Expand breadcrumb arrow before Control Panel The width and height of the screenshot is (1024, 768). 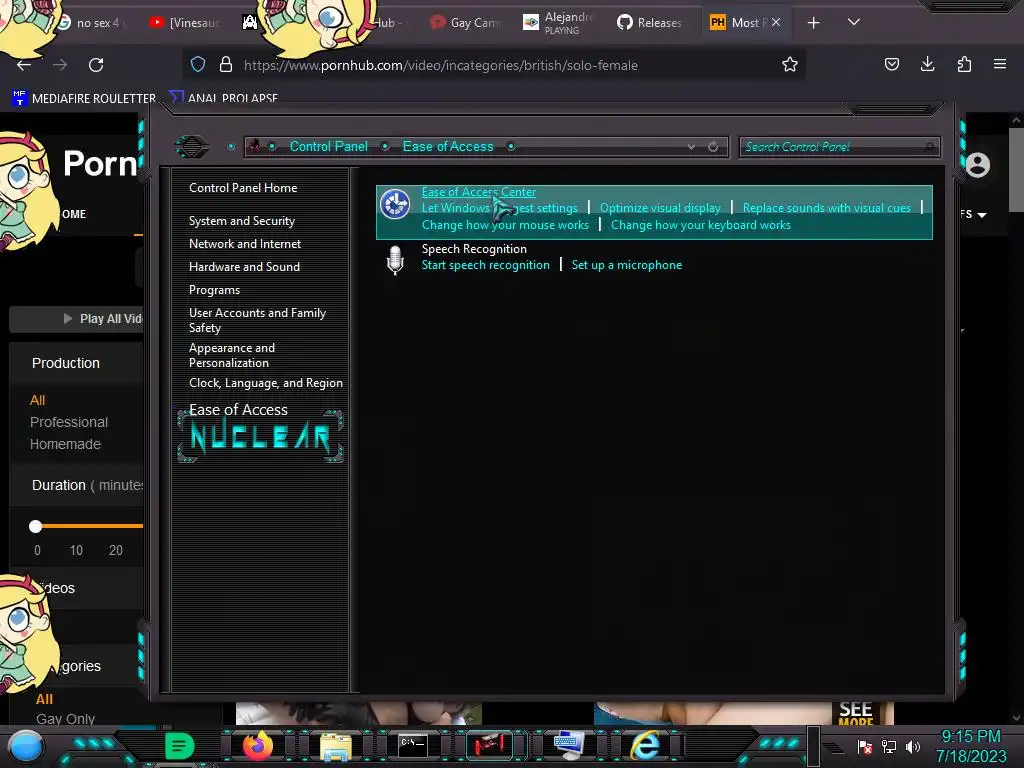(272, 146)
